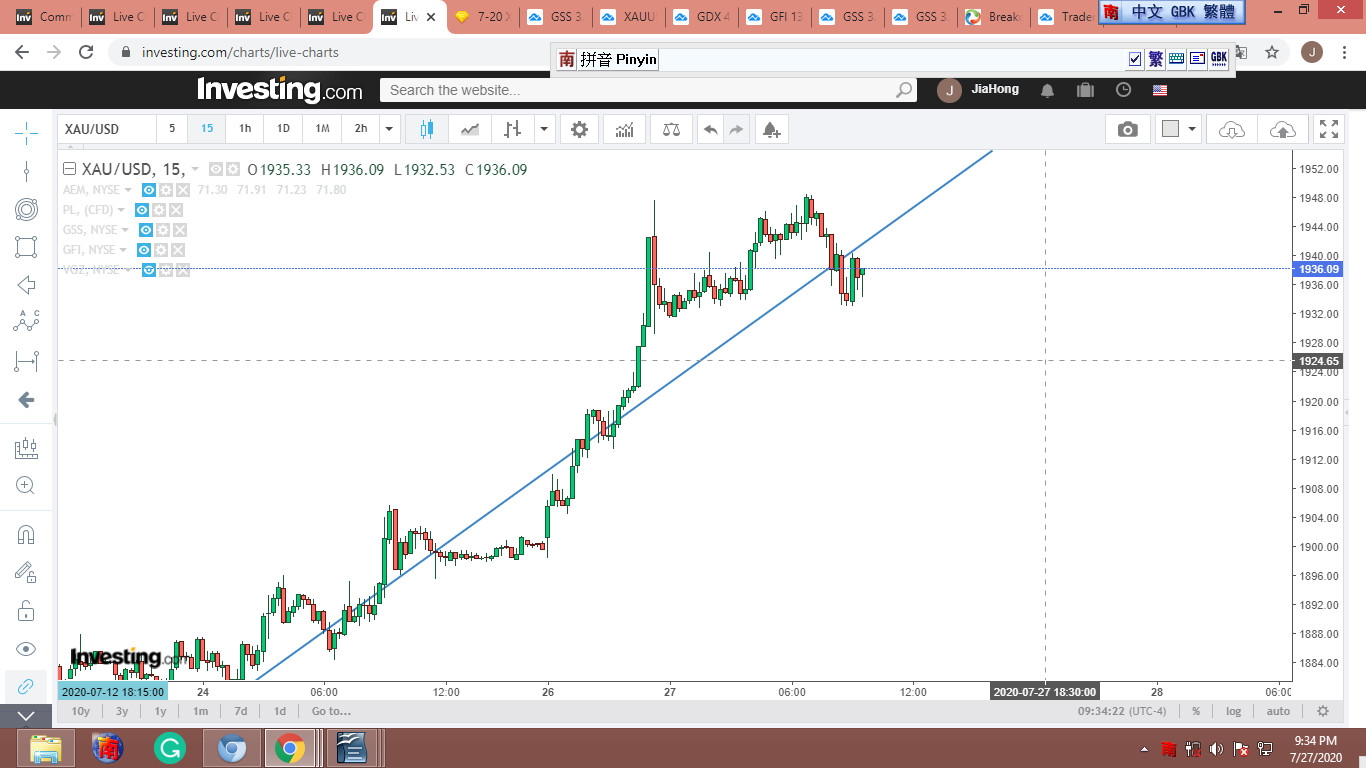Screen dimensions: 1366x768
Task: Switch to the 1h timeframe
Action: pos(245,129)
